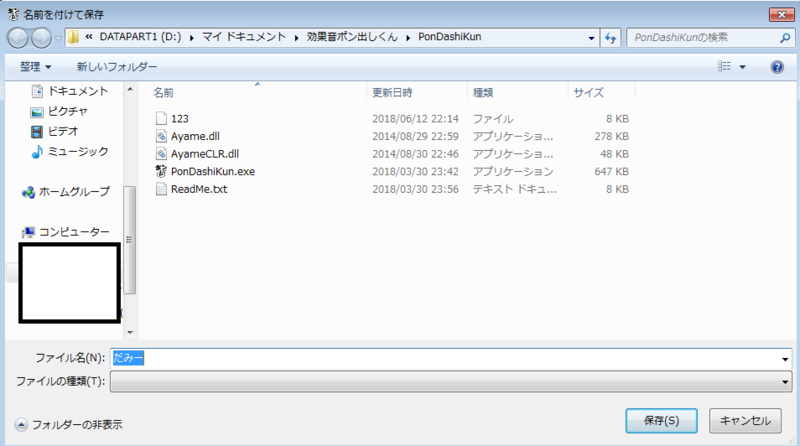Screen dimensions: 800x446
Task: Click the navigation pane scrollbar thumb
Action: pos(130,240)
